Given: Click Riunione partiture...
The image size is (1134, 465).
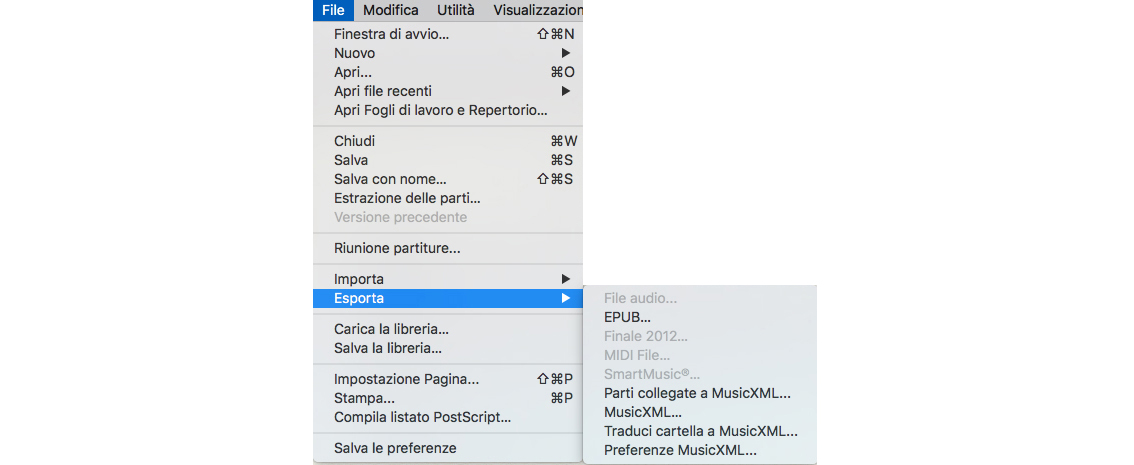Looking at the screenshot, I should tap(397, 248).
